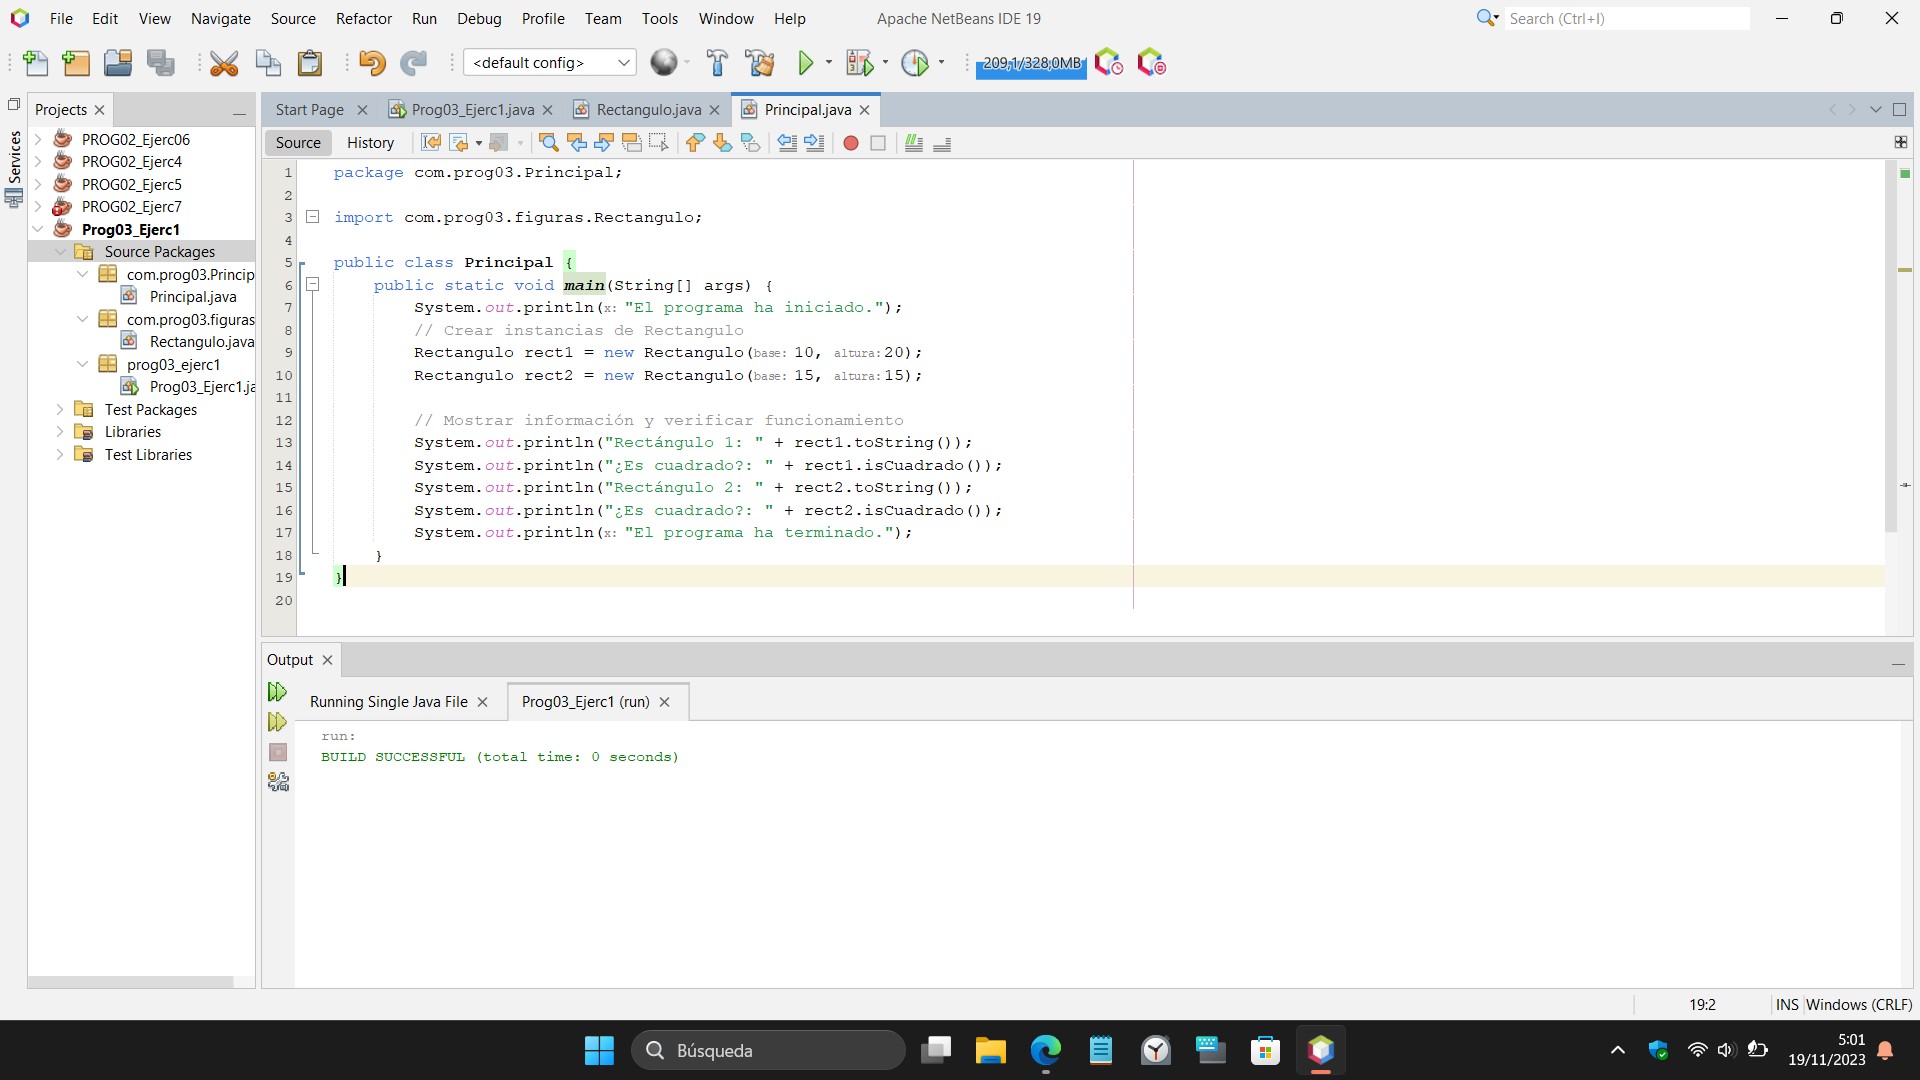Re-run the output with green arrows

(278, 692)
